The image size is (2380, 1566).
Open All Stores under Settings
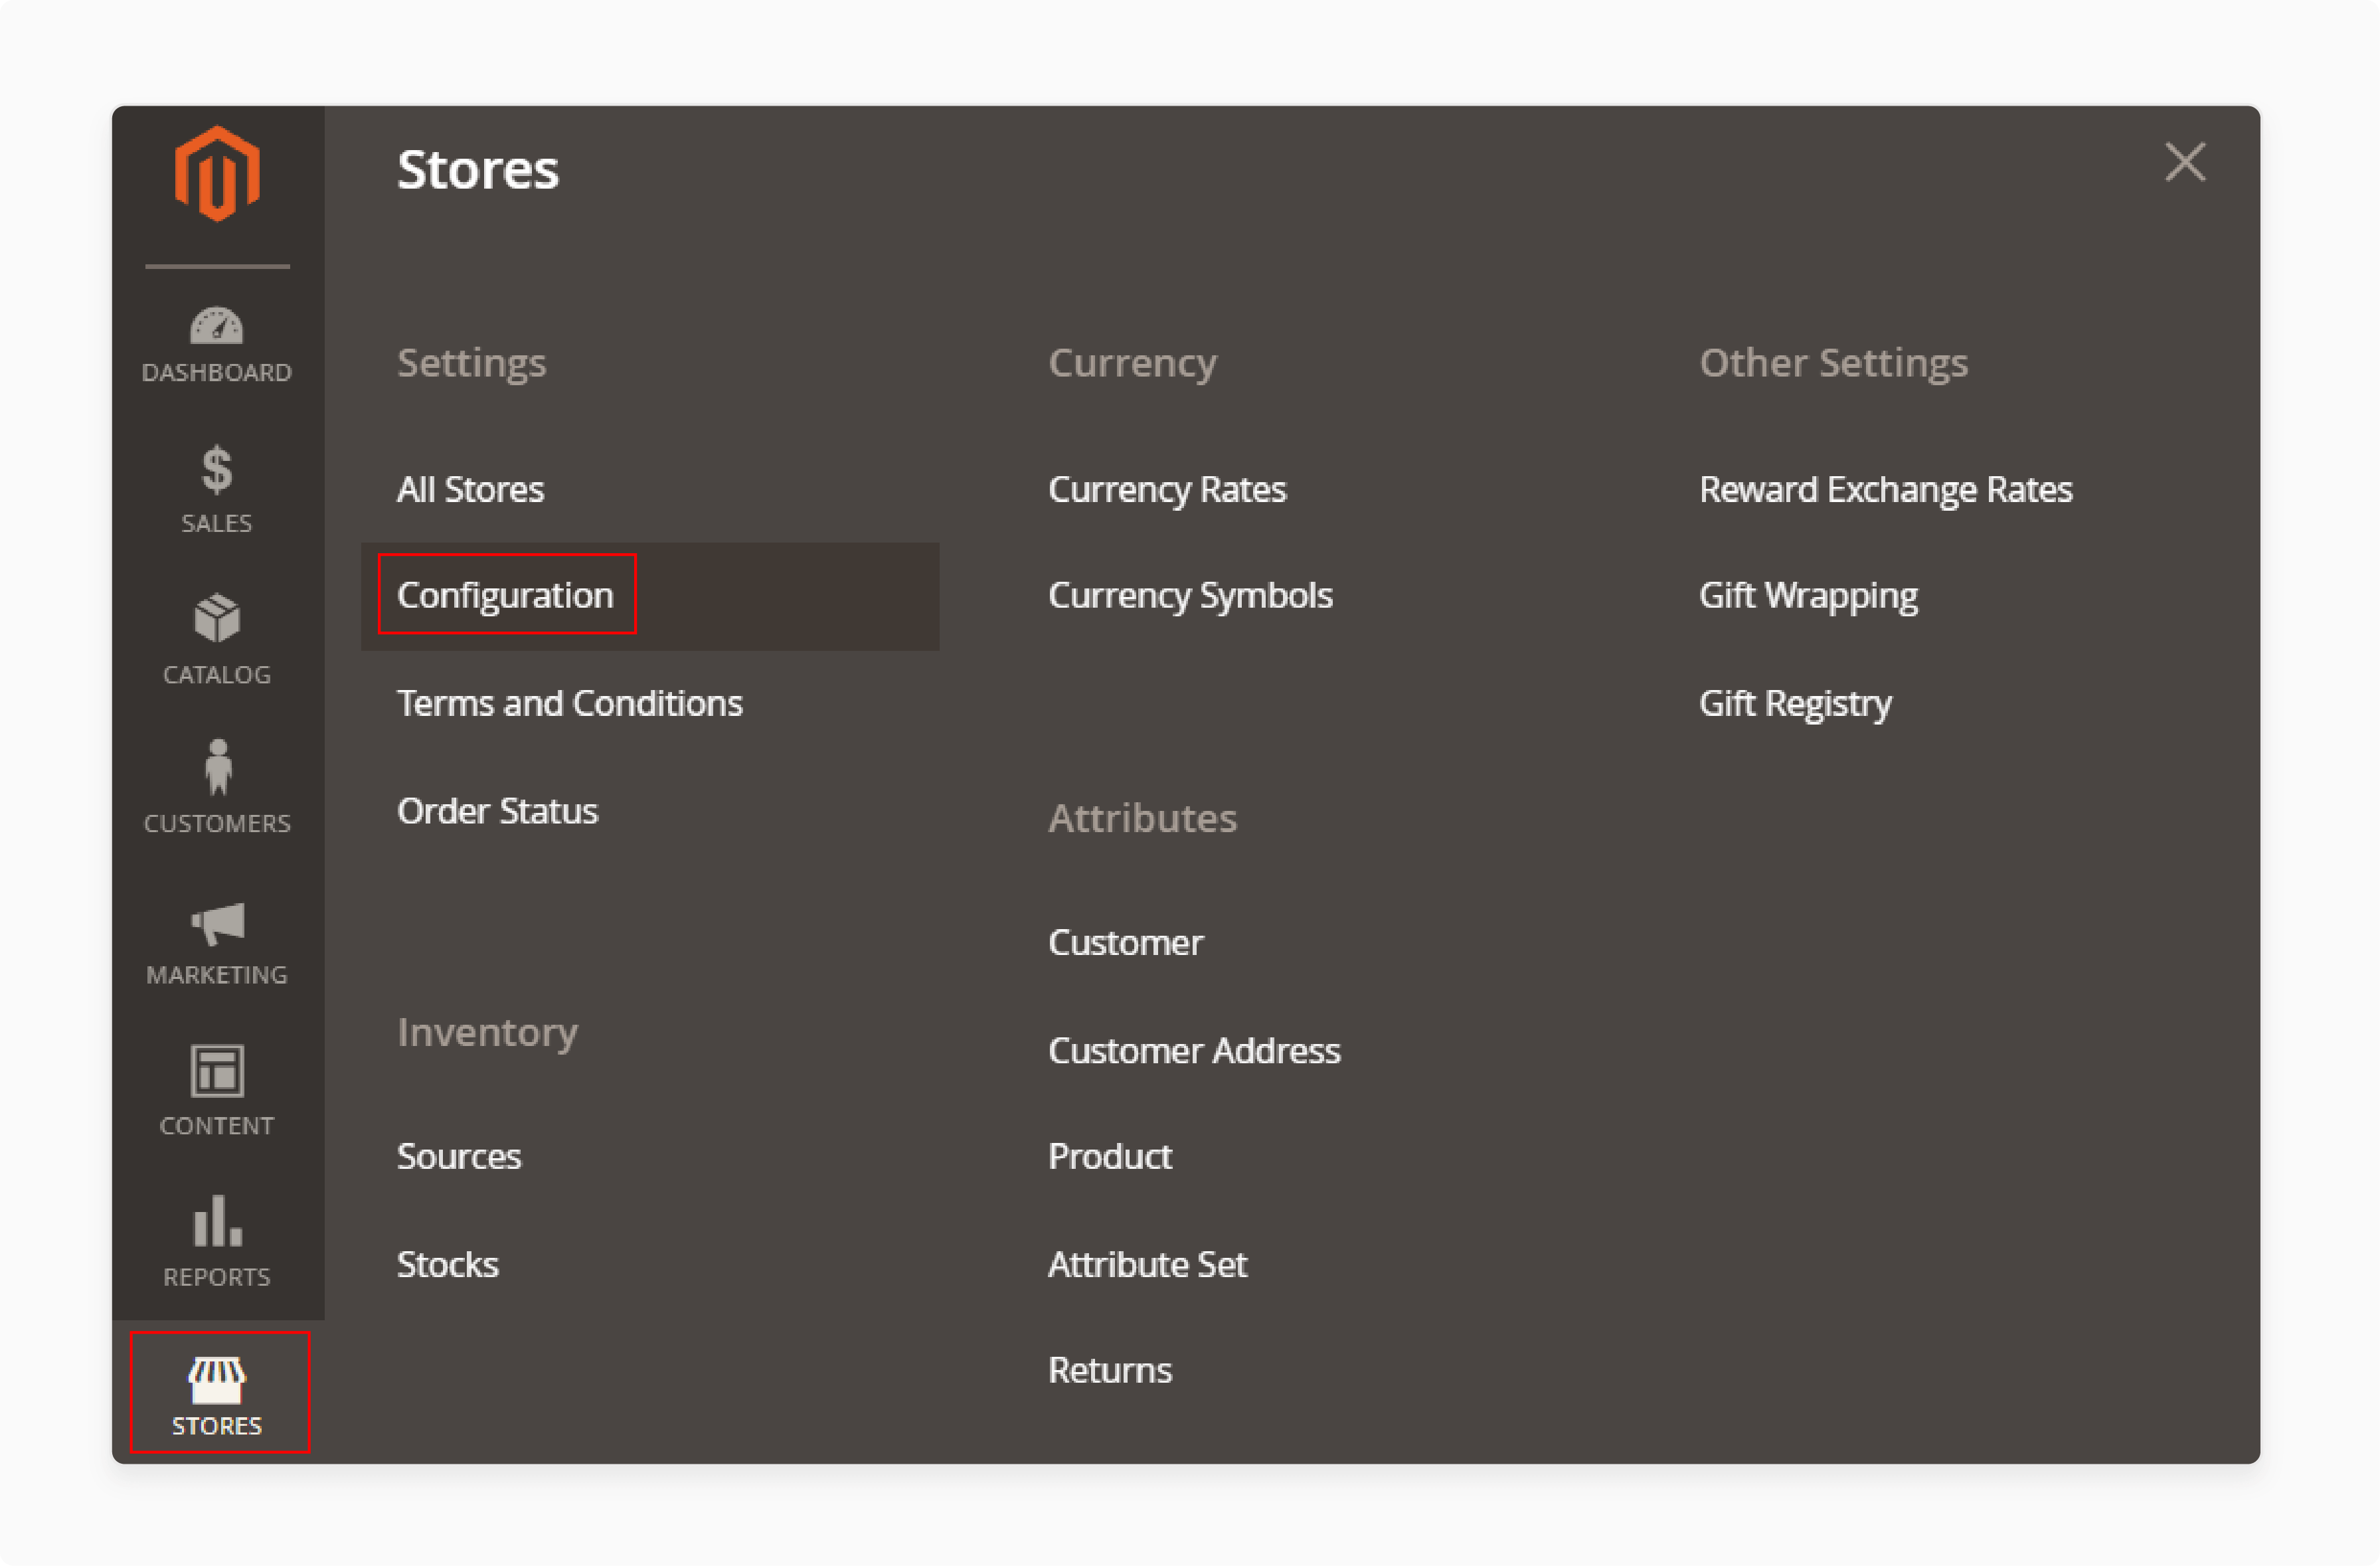pyautogui.click(x=470, y=490)
